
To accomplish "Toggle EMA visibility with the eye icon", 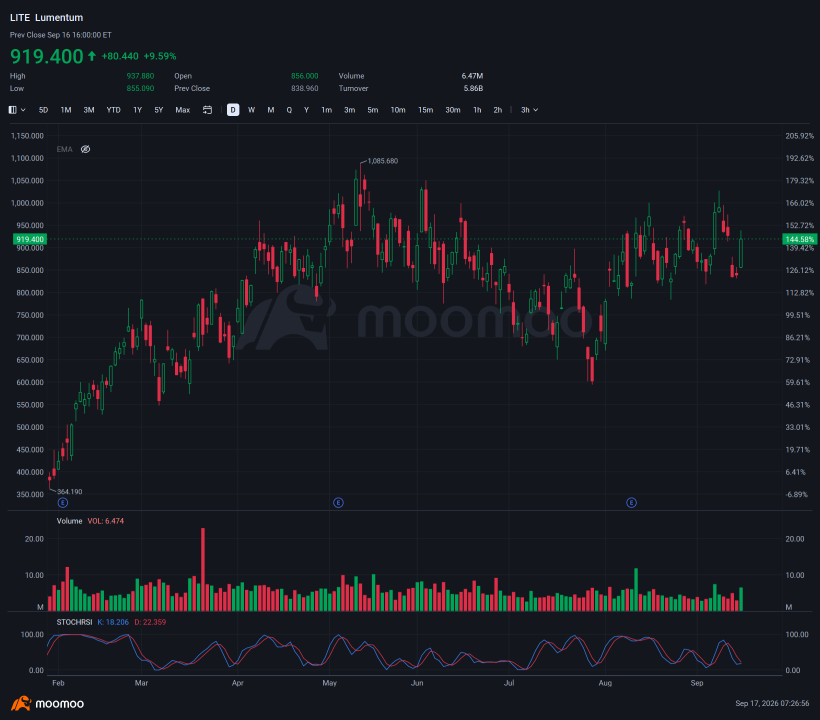I will 85,150.
